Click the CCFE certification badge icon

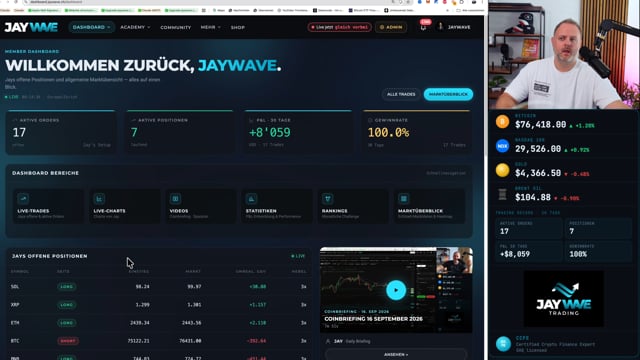(x=503, y=344)
